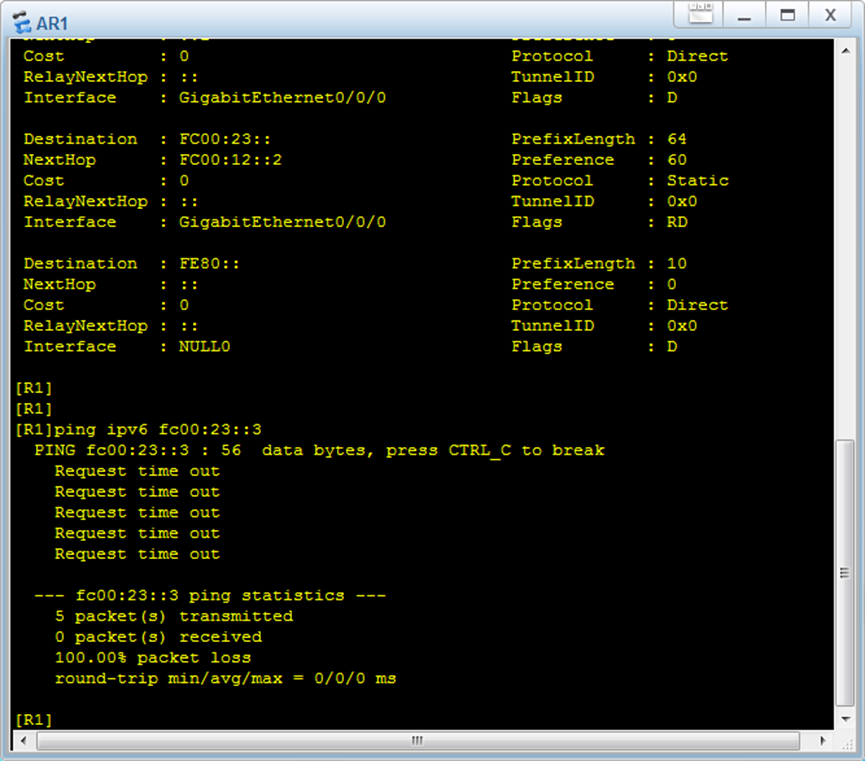Close the AR1 terminal window
Screen dimensions: 865x761
830,15
